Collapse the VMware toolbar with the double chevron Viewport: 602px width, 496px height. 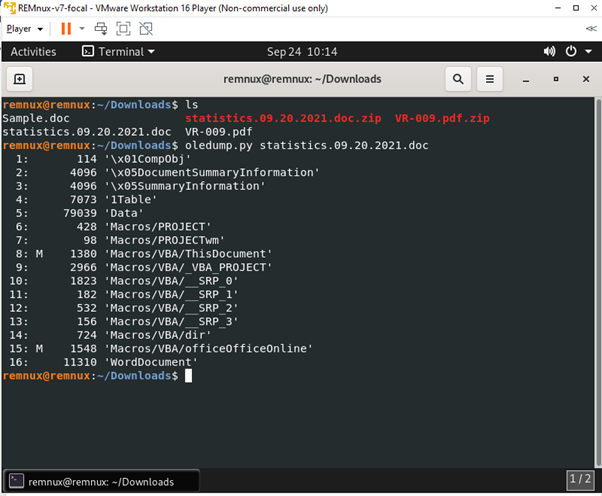(591, 28)
